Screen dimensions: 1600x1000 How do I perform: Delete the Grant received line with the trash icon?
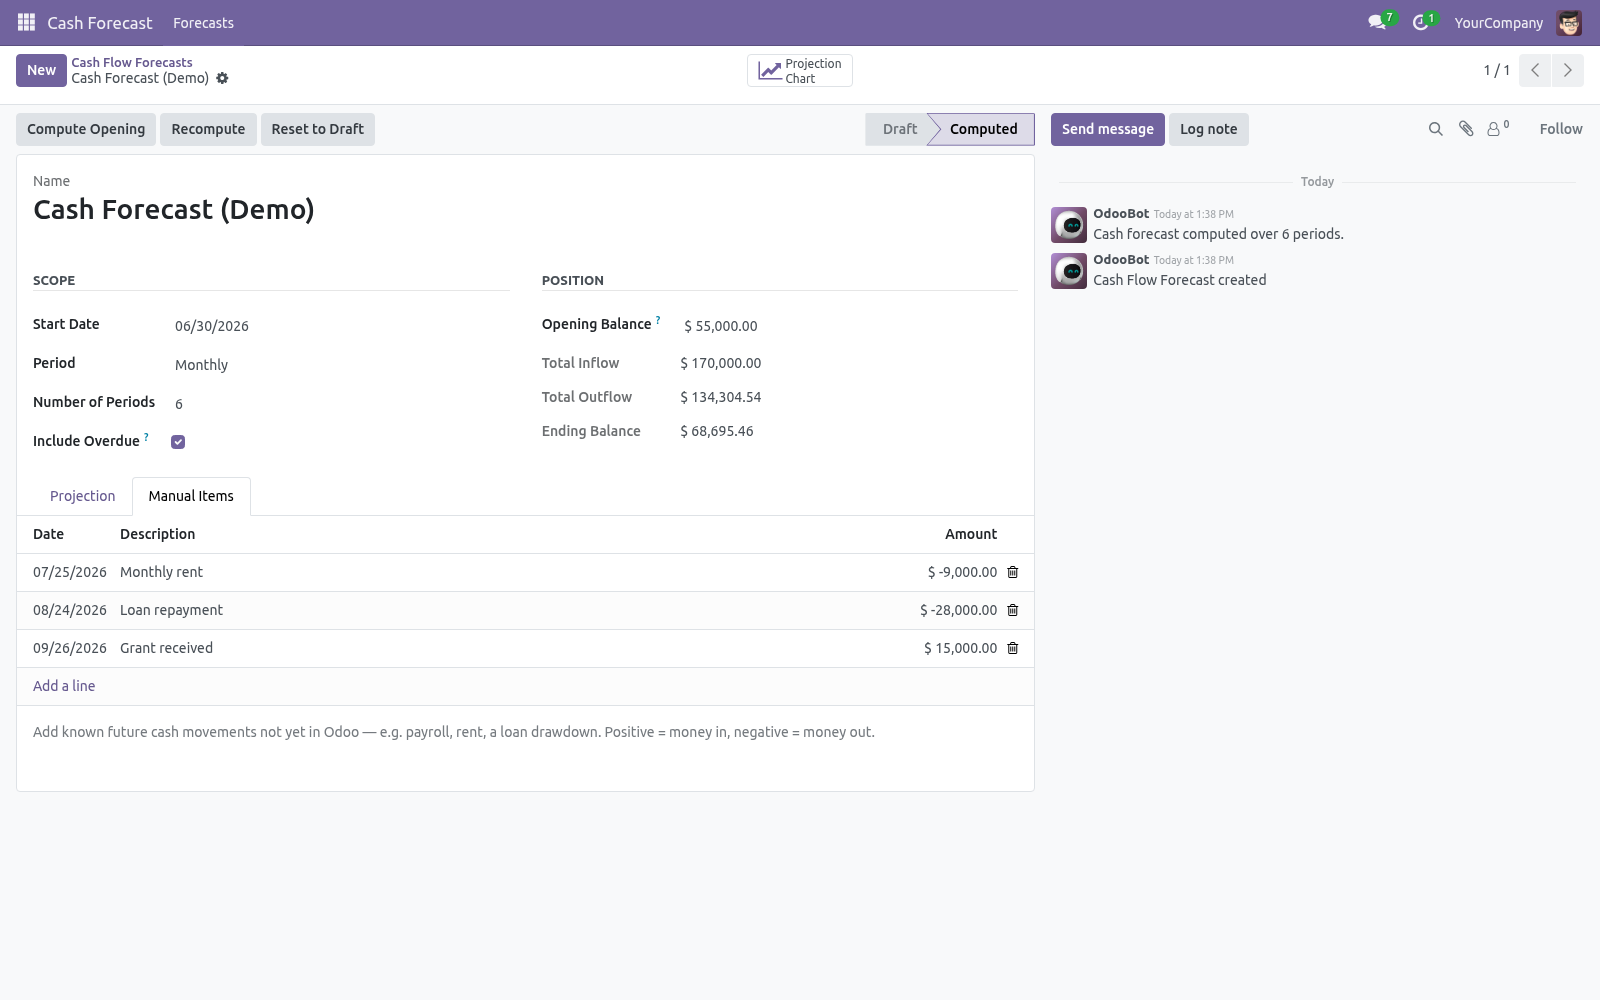coord(1012,648)
